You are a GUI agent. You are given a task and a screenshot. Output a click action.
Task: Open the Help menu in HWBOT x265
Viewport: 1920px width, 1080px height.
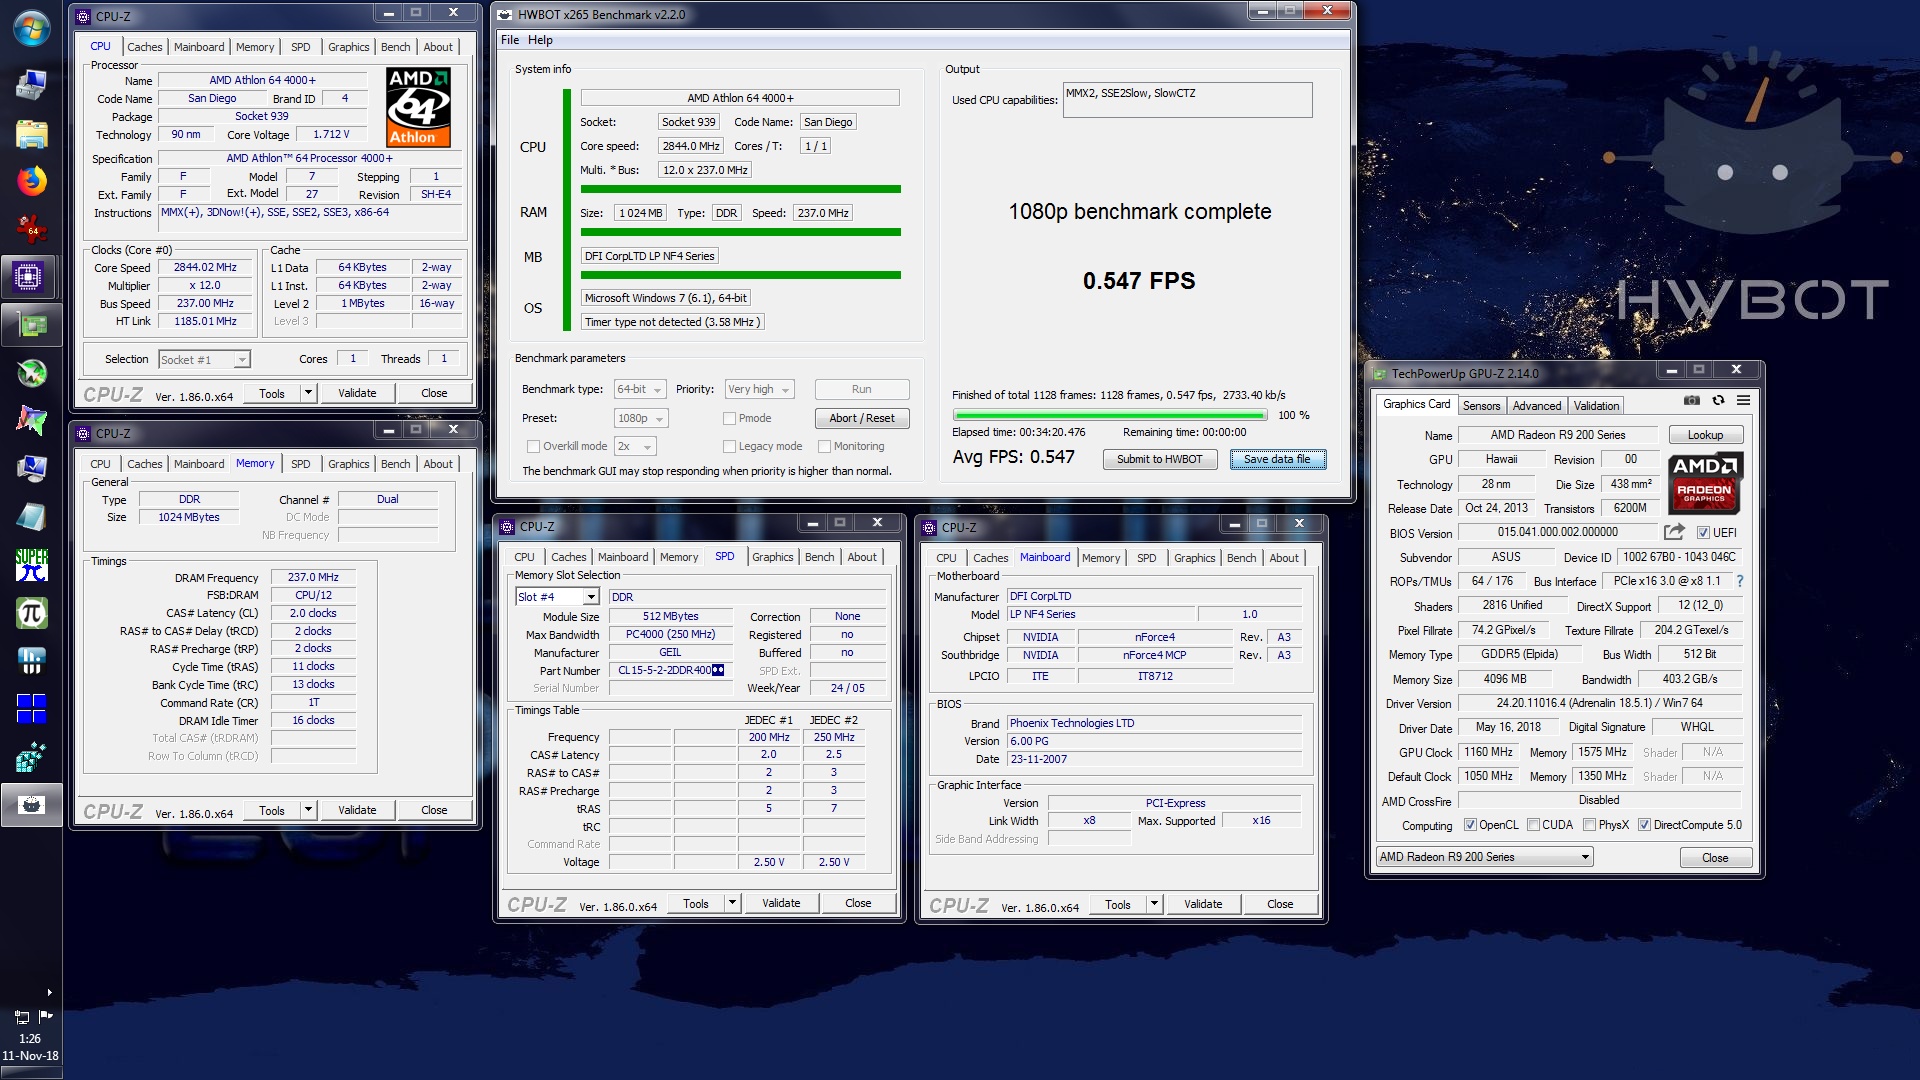pos(540,40)
